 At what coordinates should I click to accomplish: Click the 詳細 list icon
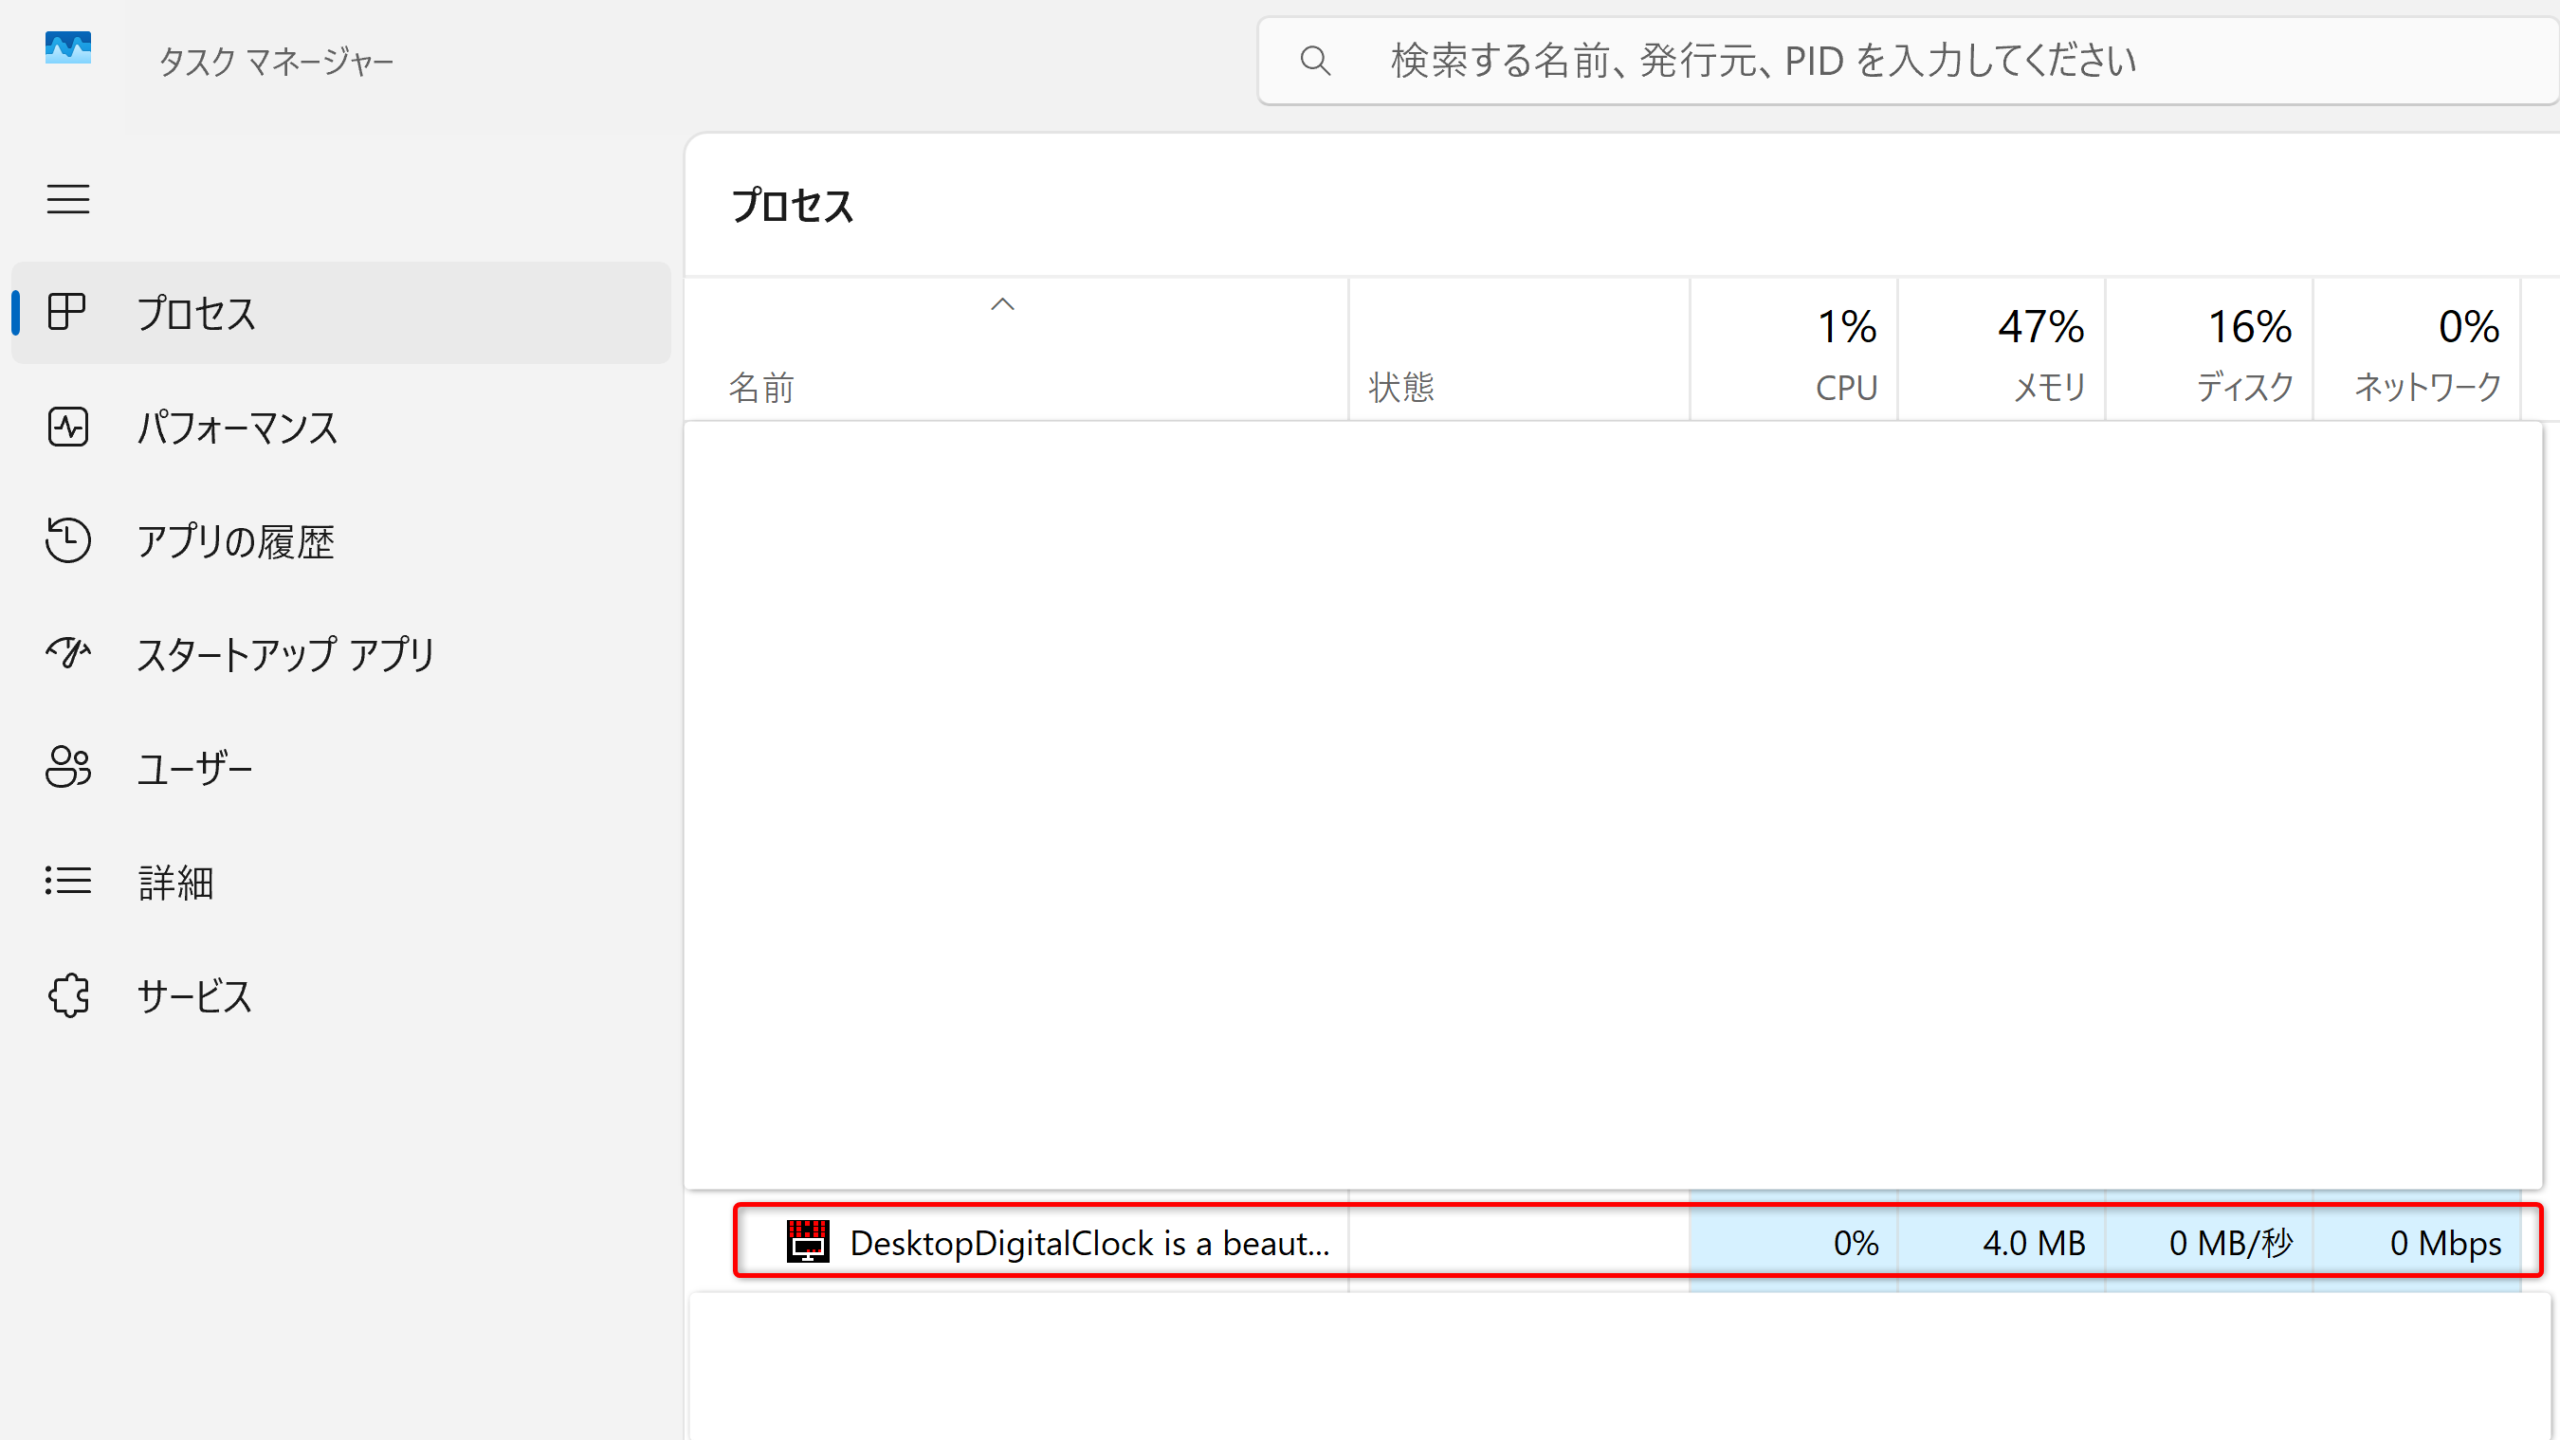point(67,881)
